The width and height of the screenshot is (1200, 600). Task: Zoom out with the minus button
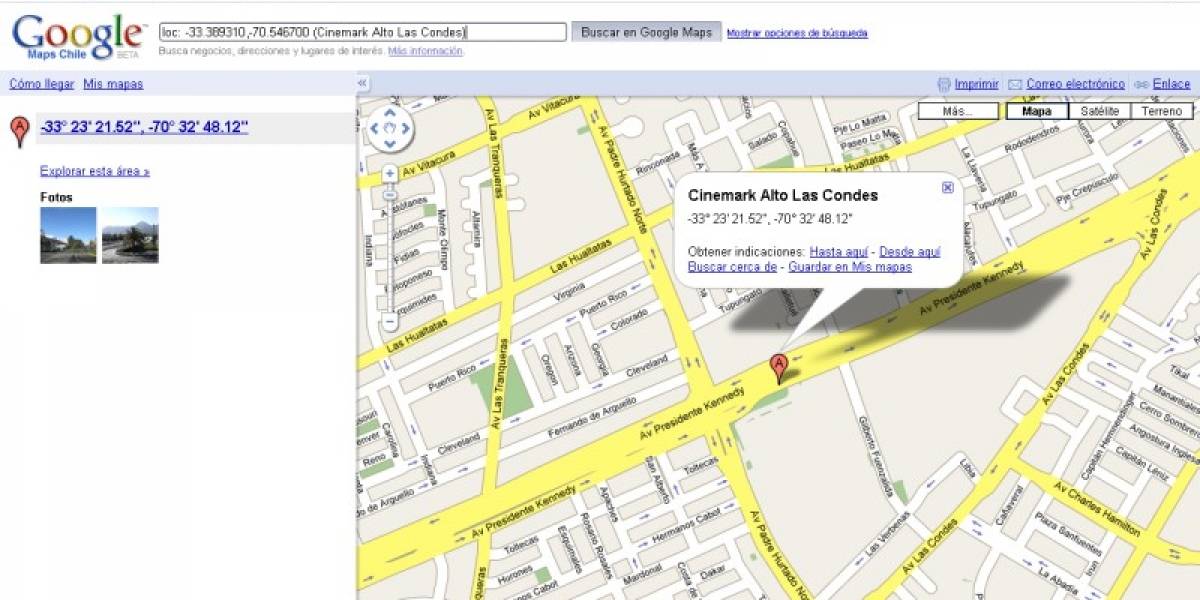(390, 323)
